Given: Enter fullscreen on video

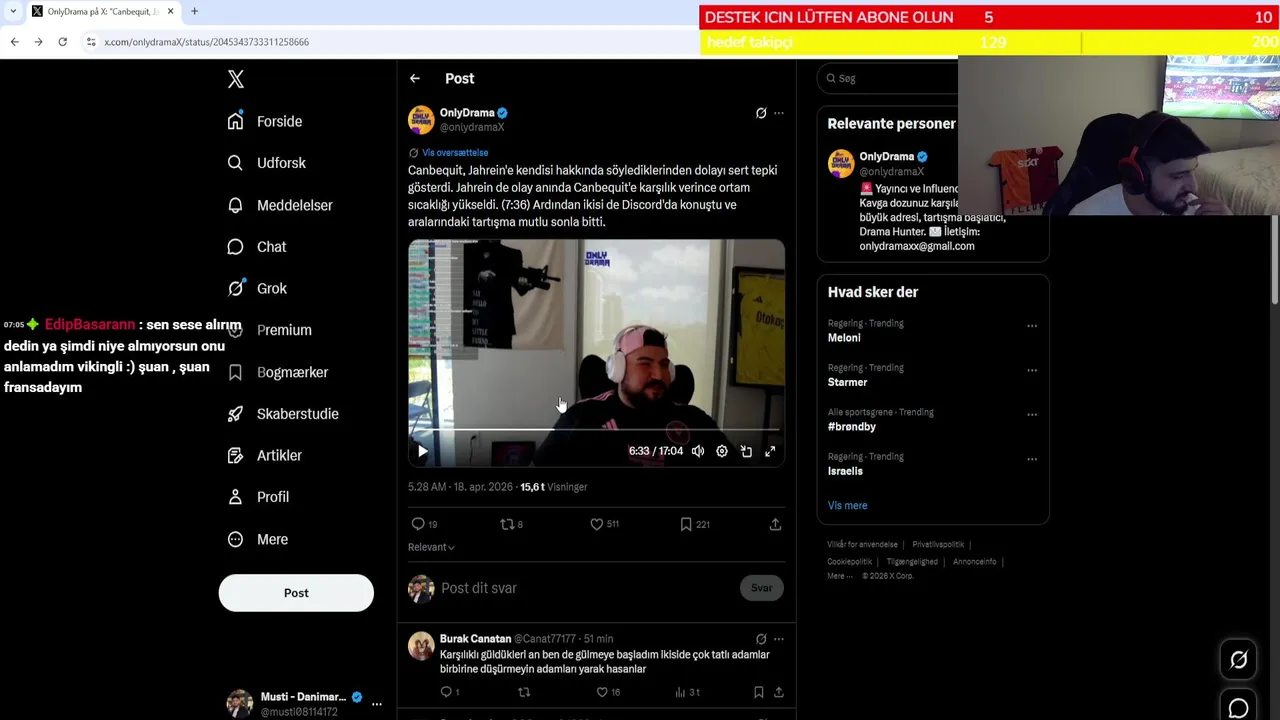Looking at the screenshot, I should coord(770,451).
